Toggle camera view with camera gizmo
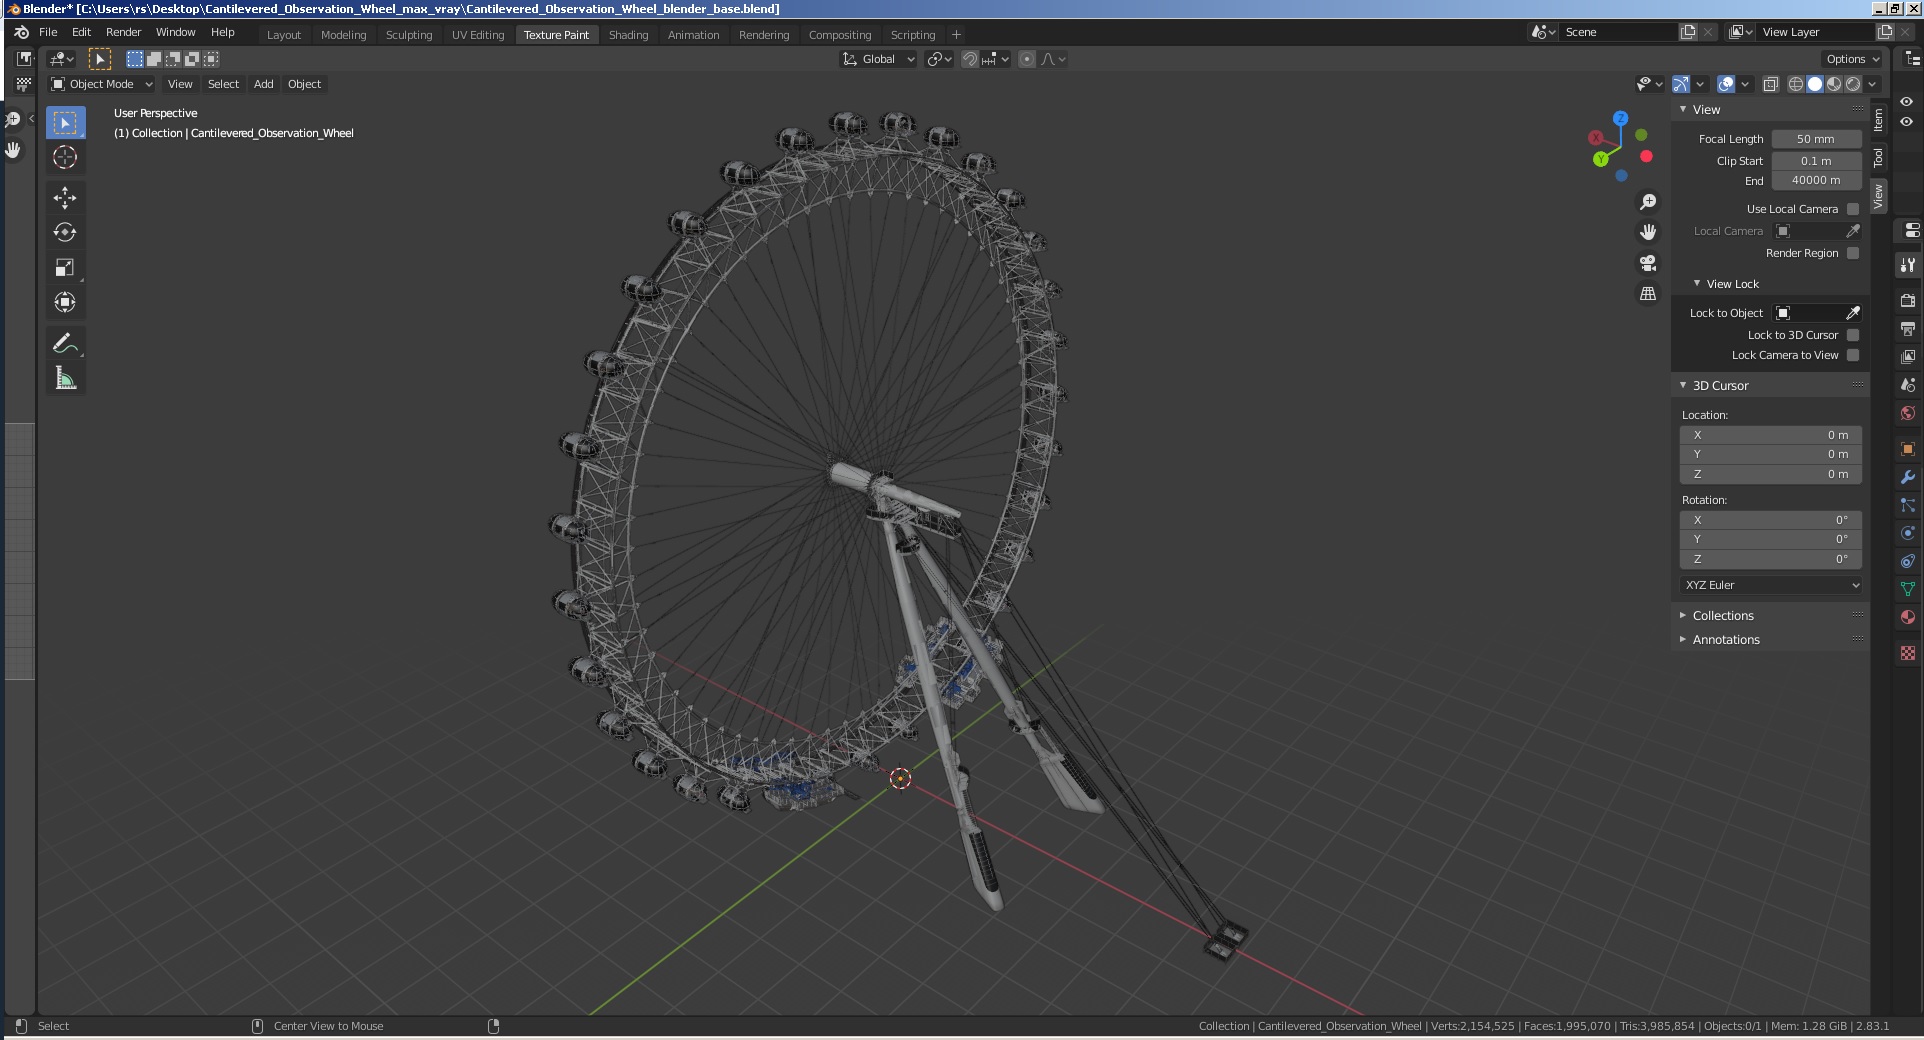This screenshot has height=1040, width=1924. pos(1648,263)
